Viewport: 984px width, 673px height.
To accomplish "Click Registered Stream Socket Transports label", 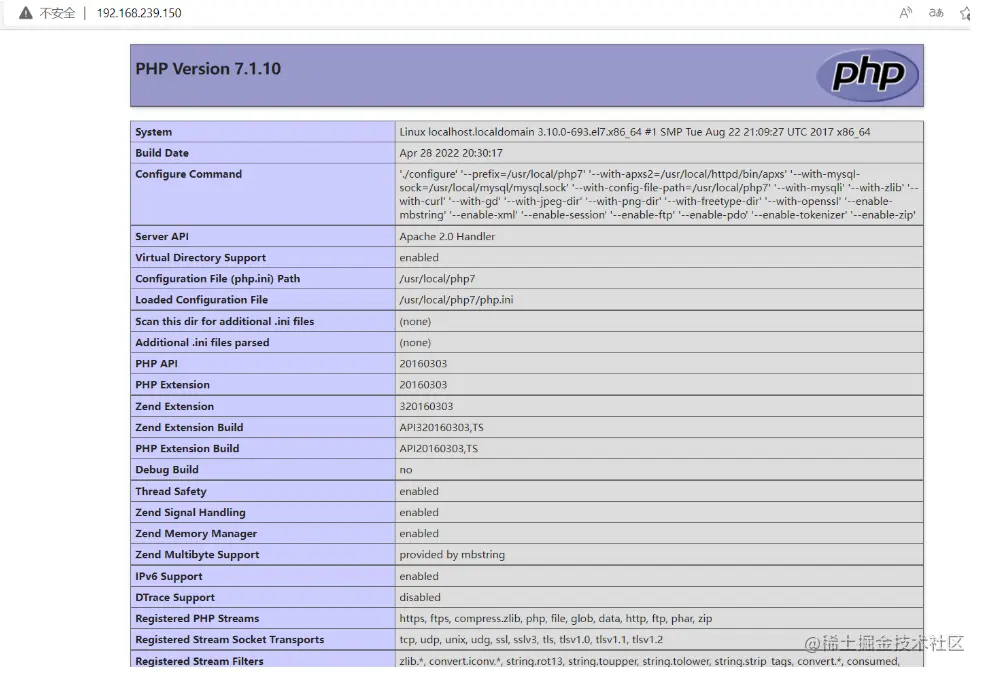I will tap(230, 639).
